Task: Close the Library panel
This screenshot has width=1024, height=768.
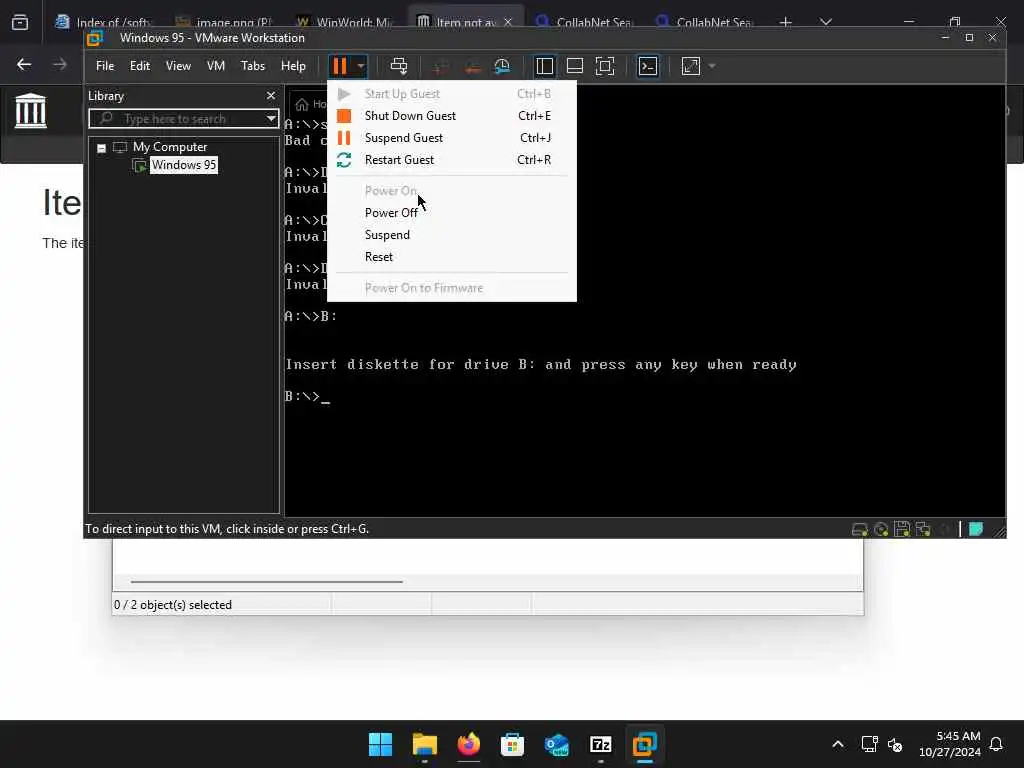Action: click(x=271, y=96)
